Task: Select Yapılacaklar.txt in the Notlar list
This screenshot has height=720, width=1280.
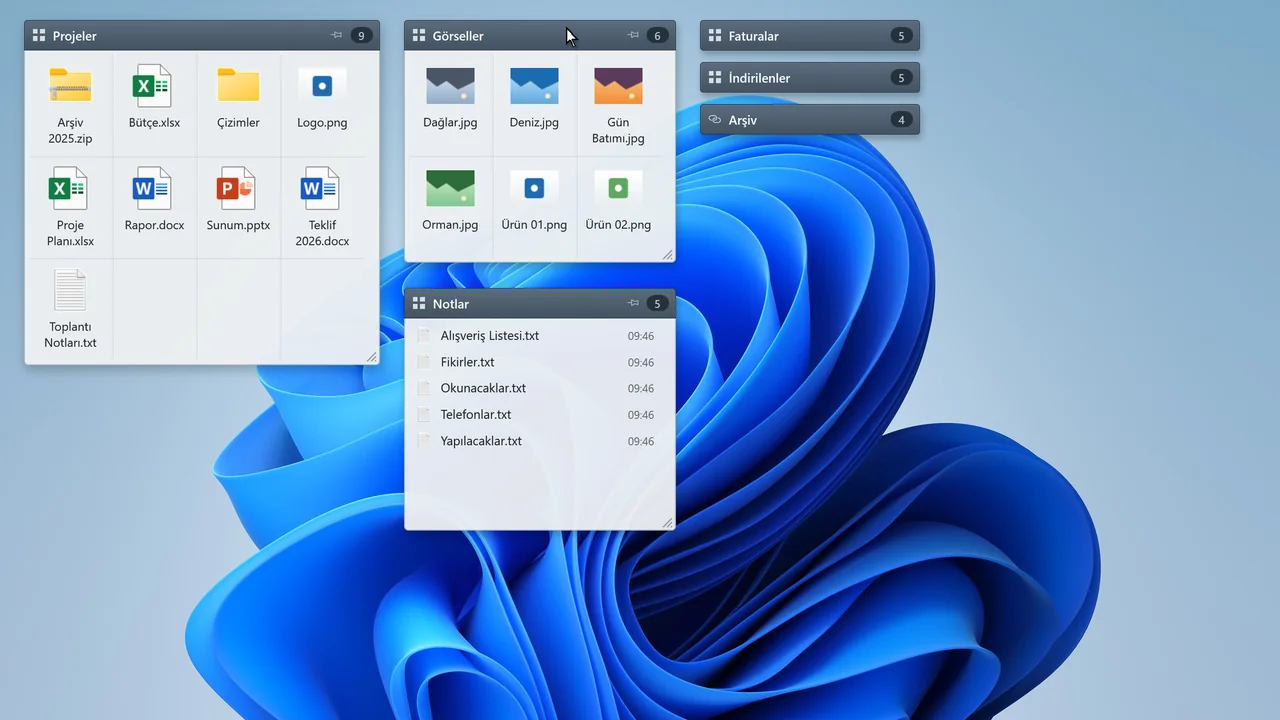Action: pyautogui.click(x=540, y=441)
